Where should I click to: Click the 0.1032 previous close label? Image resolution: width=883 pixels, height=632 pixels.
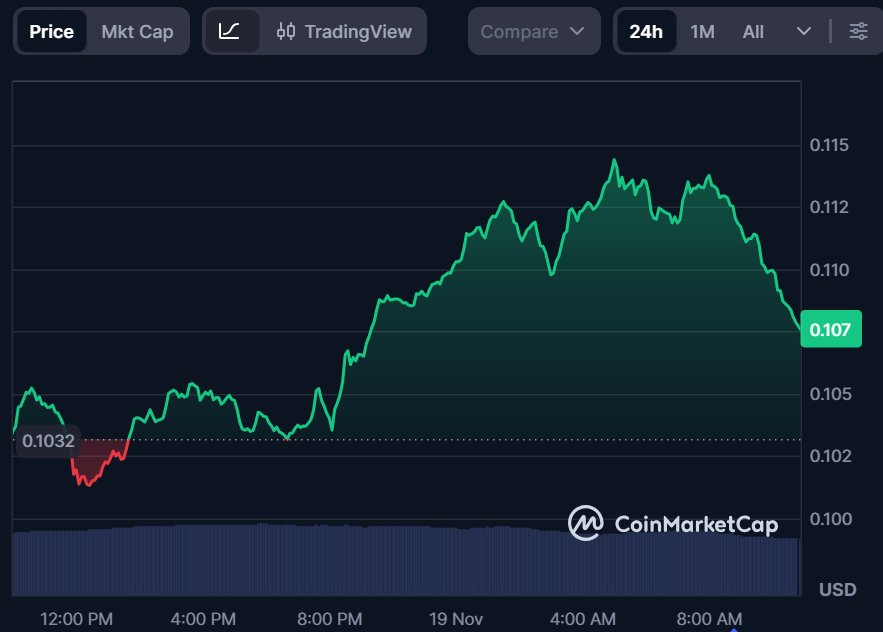pyautogui.click(x=47, y=440)
